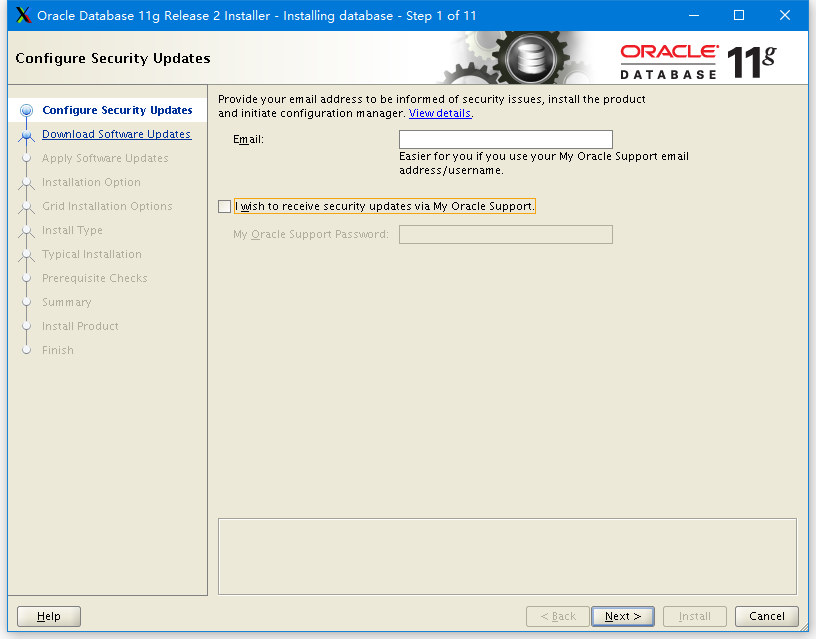
Task: Select Configure Security Updates step
Action: tap(117, 110)
